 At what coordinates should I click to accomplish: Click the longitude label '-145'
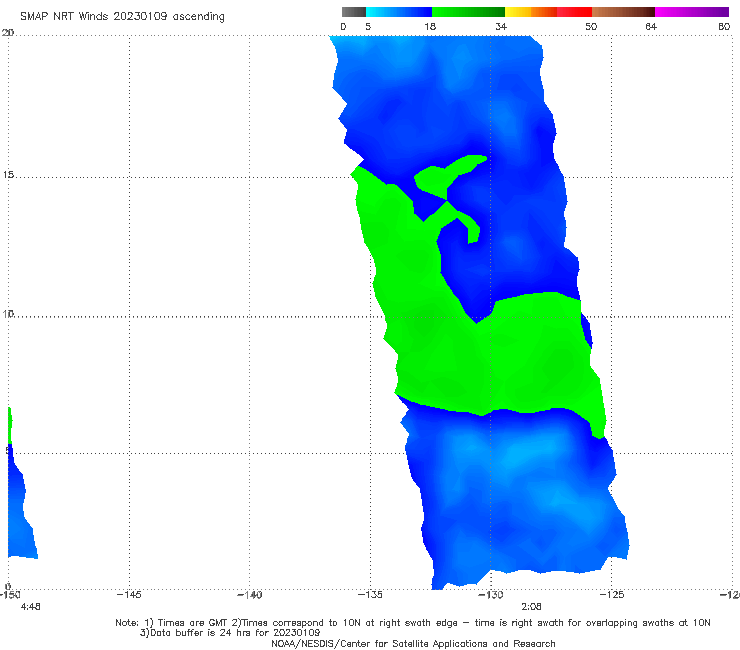click(129, 594)
